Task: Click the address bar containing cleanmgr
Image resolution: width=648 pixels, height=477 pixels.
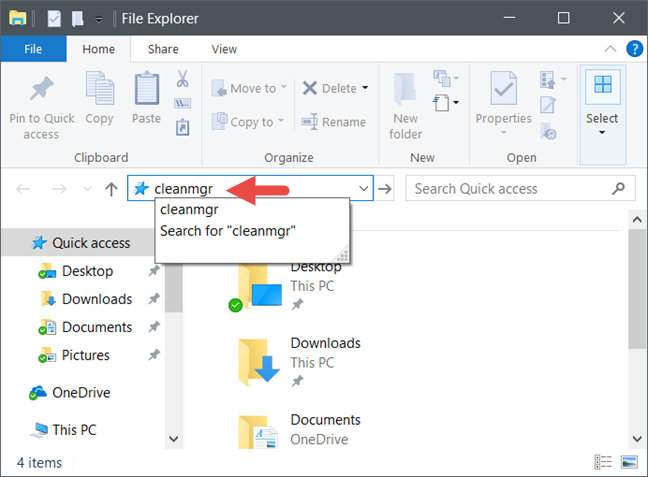Action: tap(250, 188)
